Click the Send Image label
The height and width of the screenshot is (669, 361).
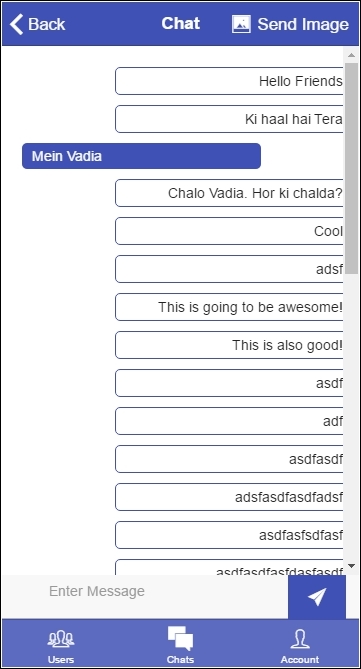tap(303, 24)
